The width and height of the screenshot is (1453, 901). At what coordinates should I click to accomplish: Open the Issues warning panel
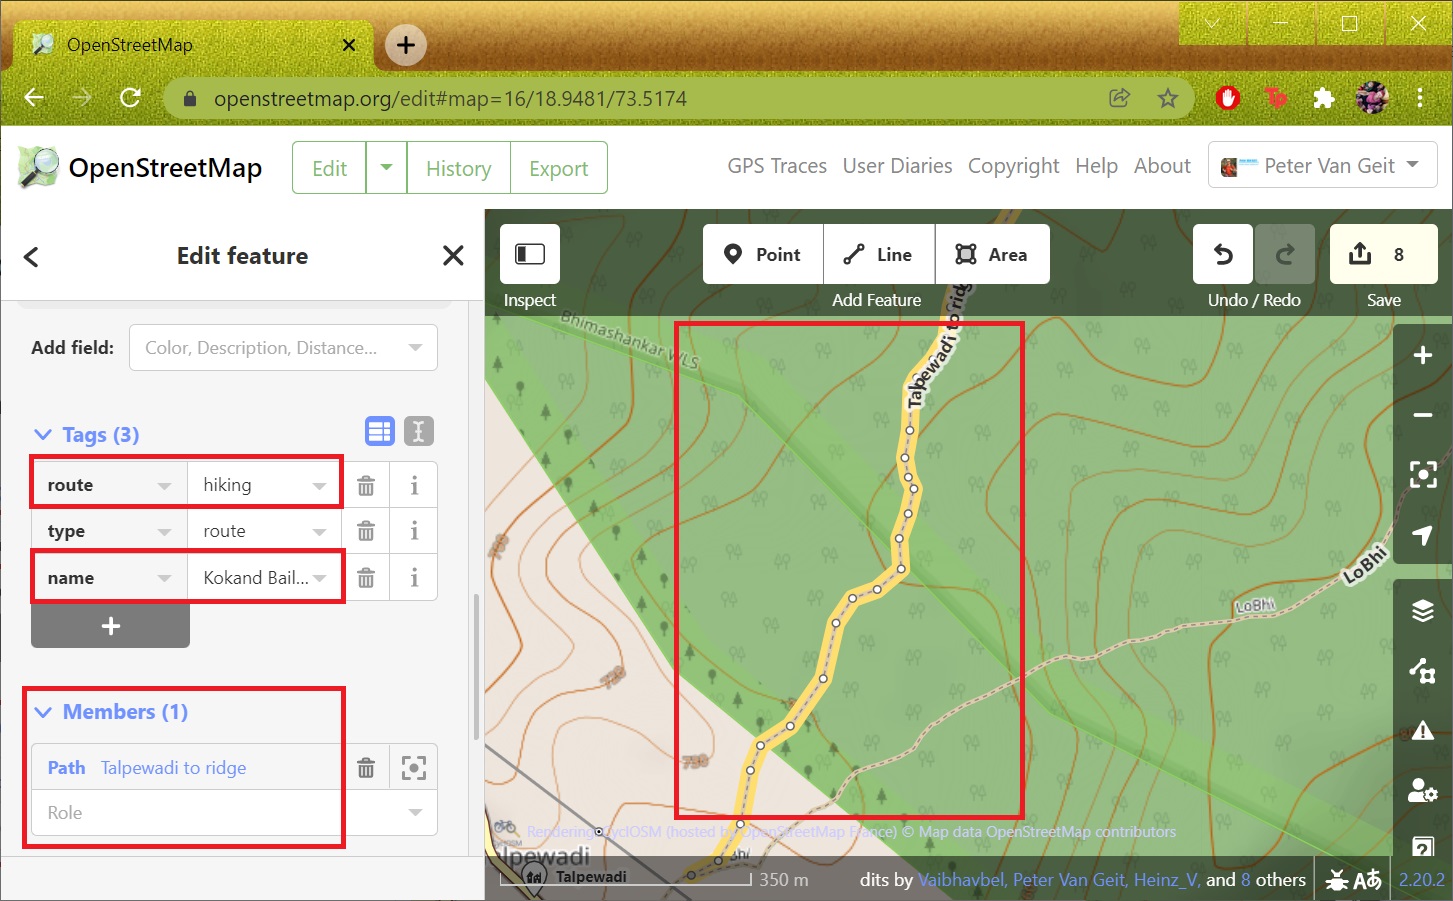1423,730
